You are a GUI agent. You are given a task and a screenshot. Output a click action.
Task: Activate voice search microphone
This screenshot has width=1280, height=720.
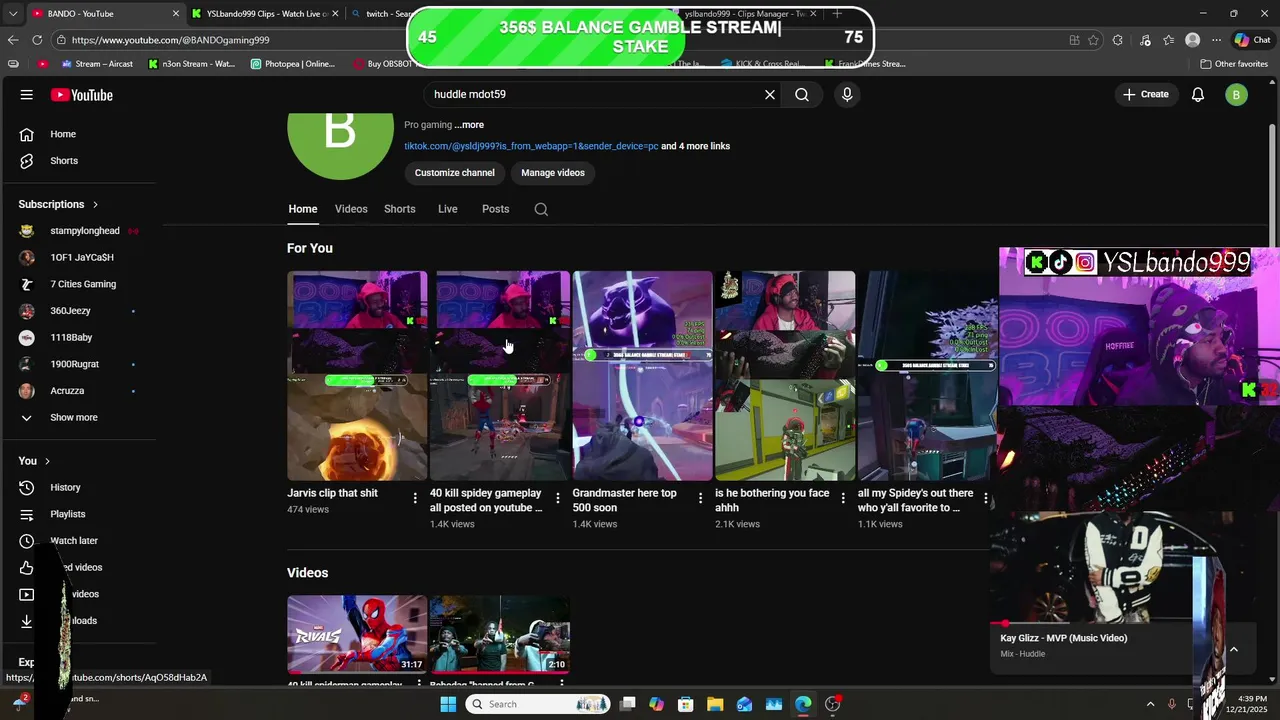[x=847, y=95]
